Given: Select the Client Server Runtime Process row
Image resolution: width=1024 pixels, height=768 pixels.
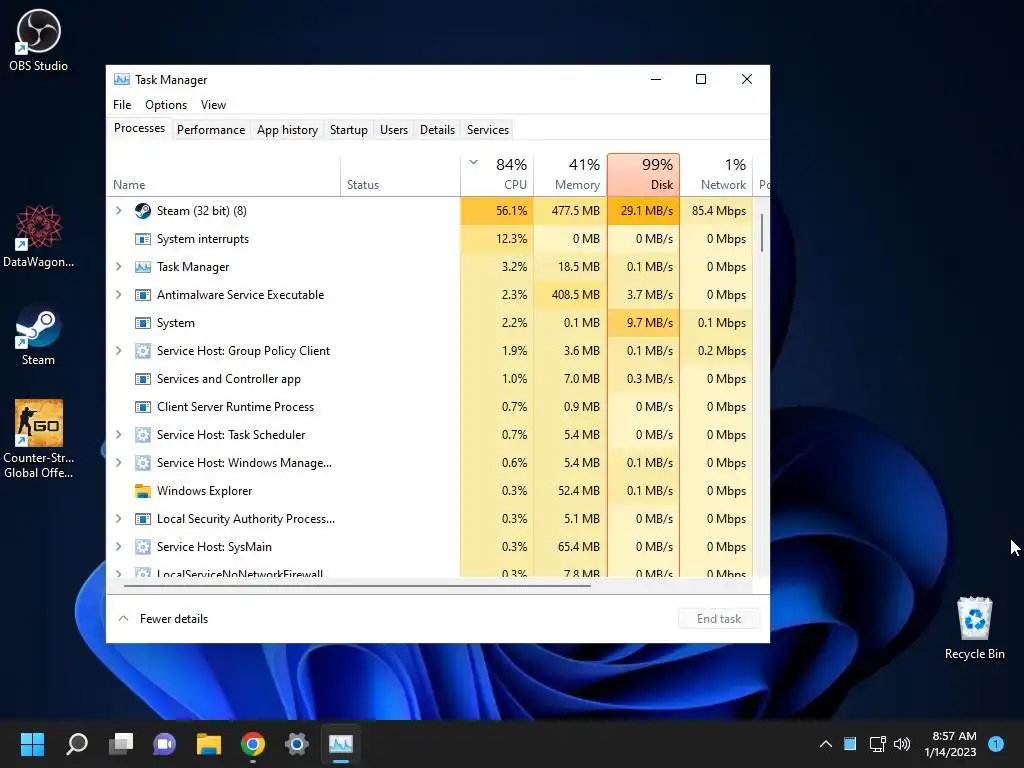Looking at the screenshot, I should coord(430,407).
